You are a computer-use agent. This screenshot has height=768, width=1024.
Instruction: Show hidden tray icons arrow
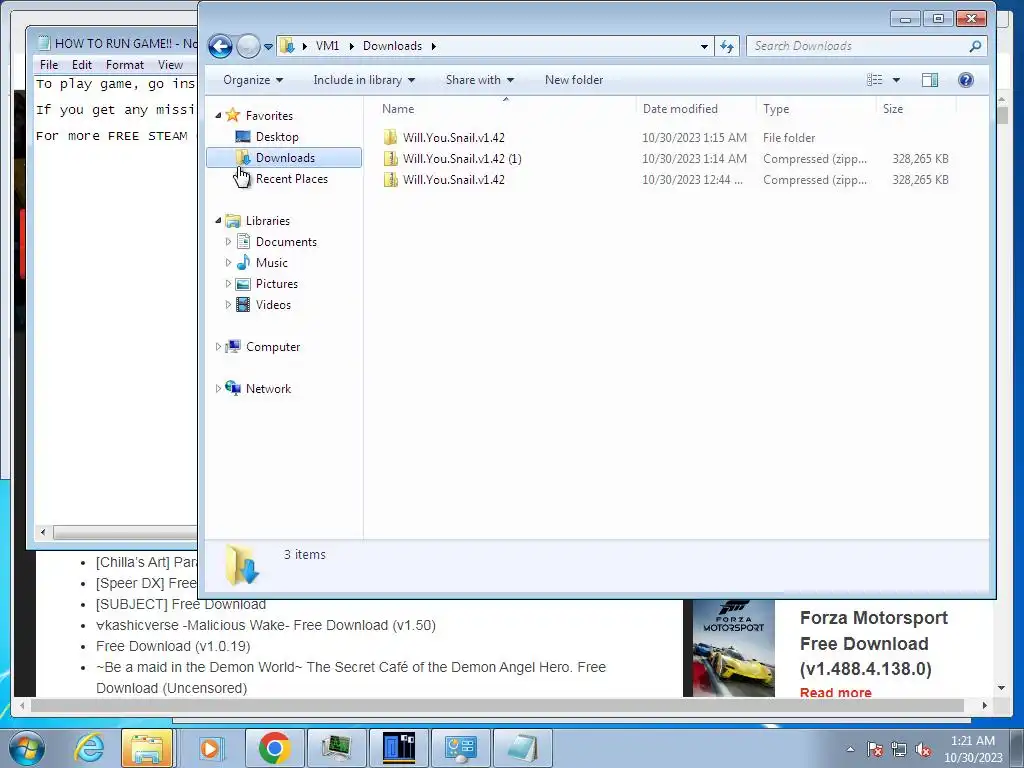[850, 749]
